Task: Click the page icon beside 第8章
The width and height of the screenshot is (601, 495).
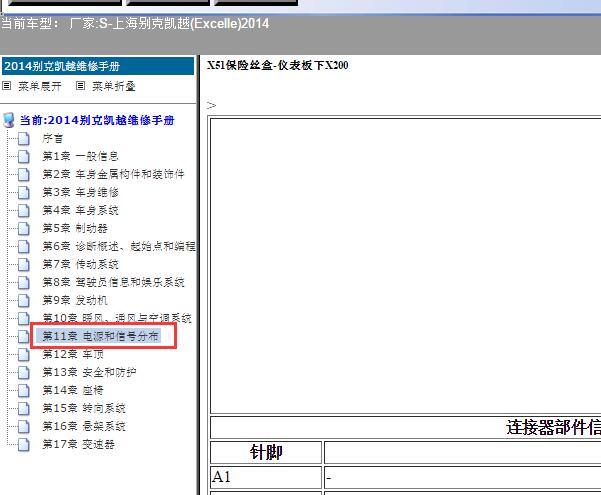Action: click(x=23, y=283)
